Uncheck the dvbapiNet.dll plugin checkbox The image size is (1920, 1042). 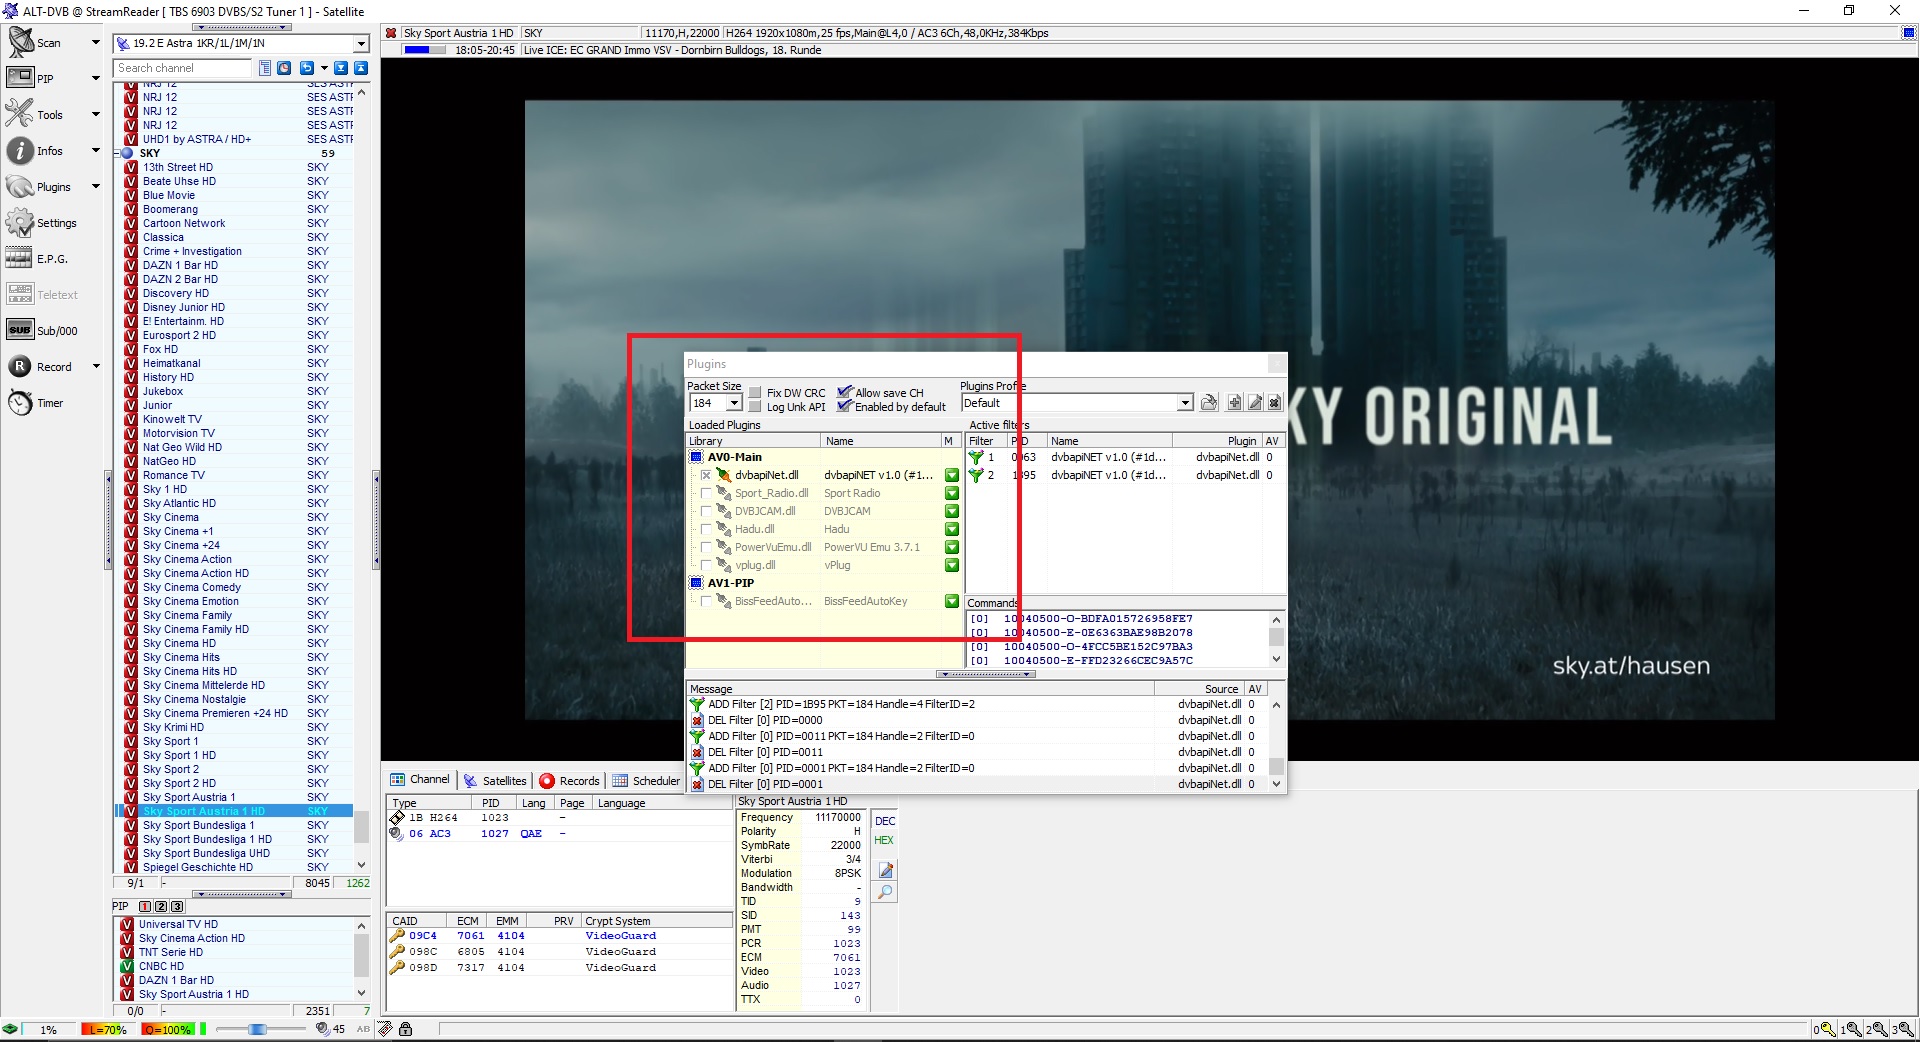[706, 475]
